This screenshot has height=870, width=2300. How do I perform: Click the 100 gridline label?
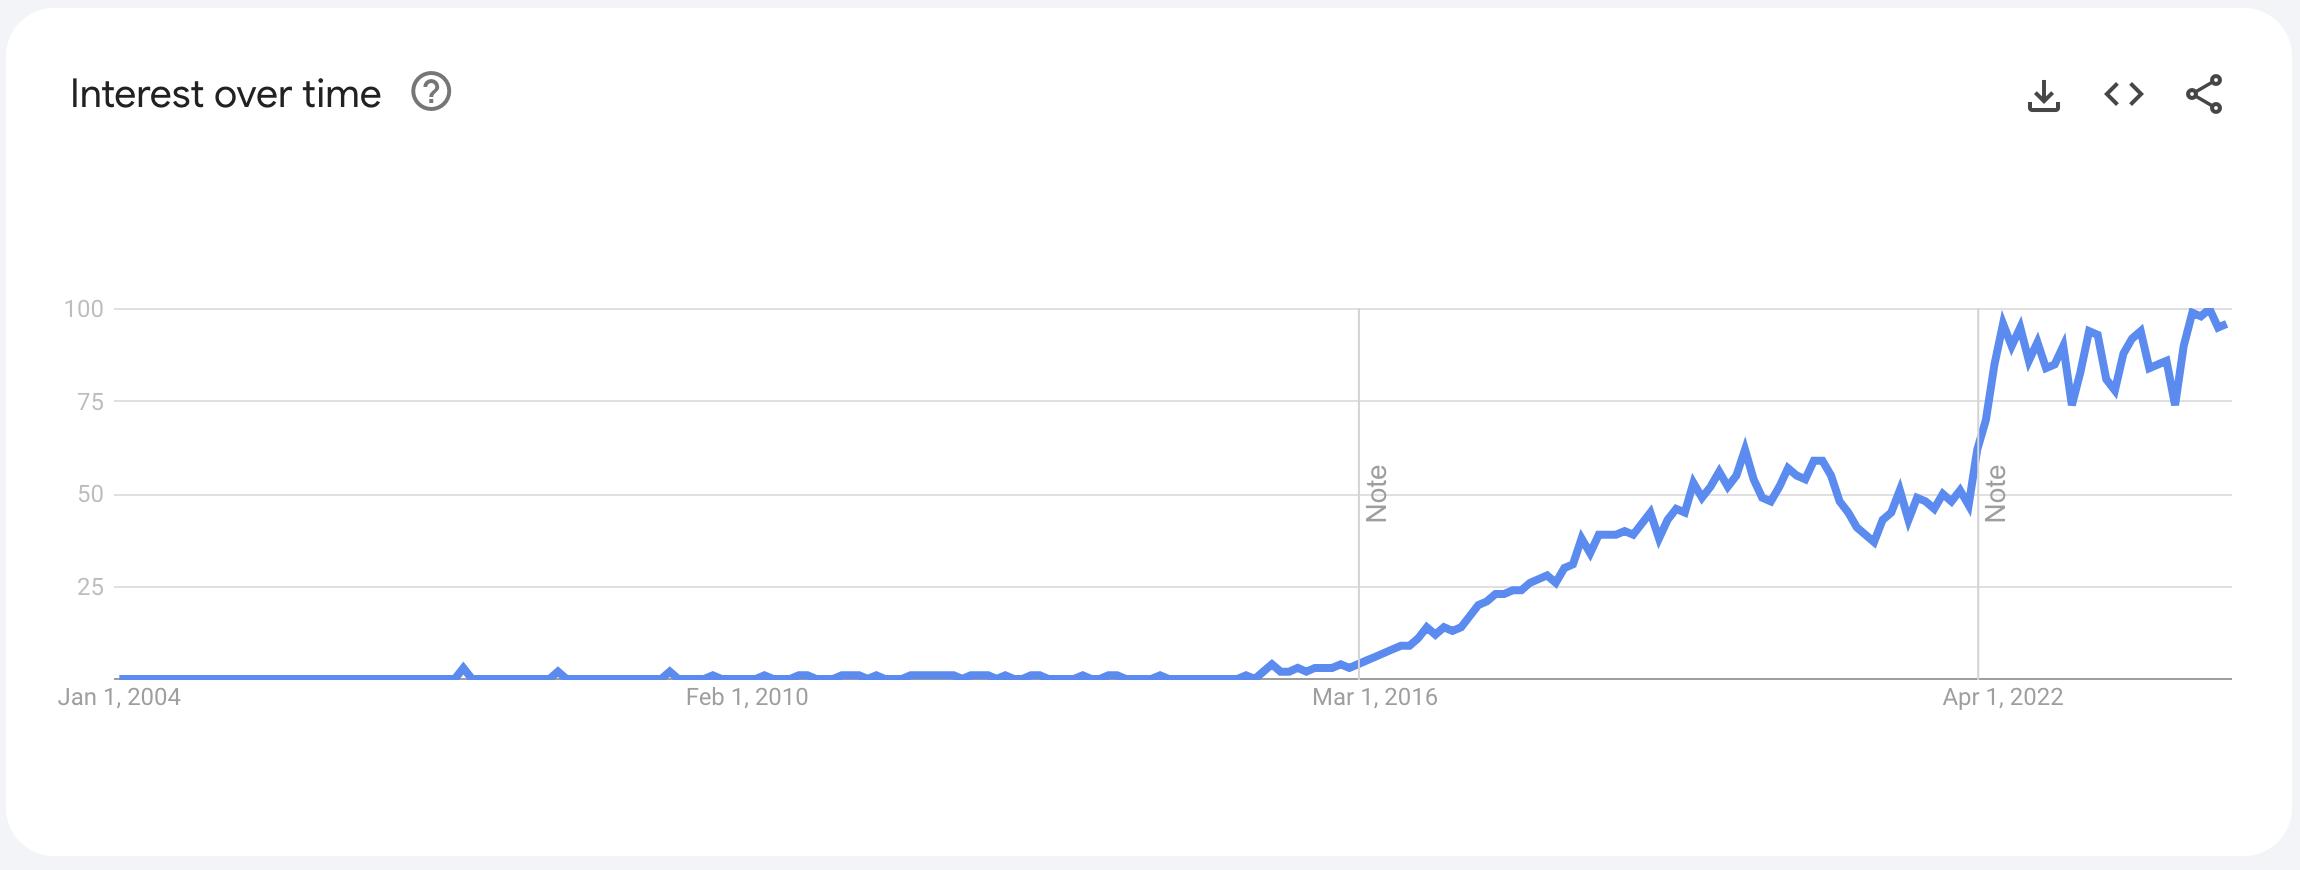click(x=86, y=310)
